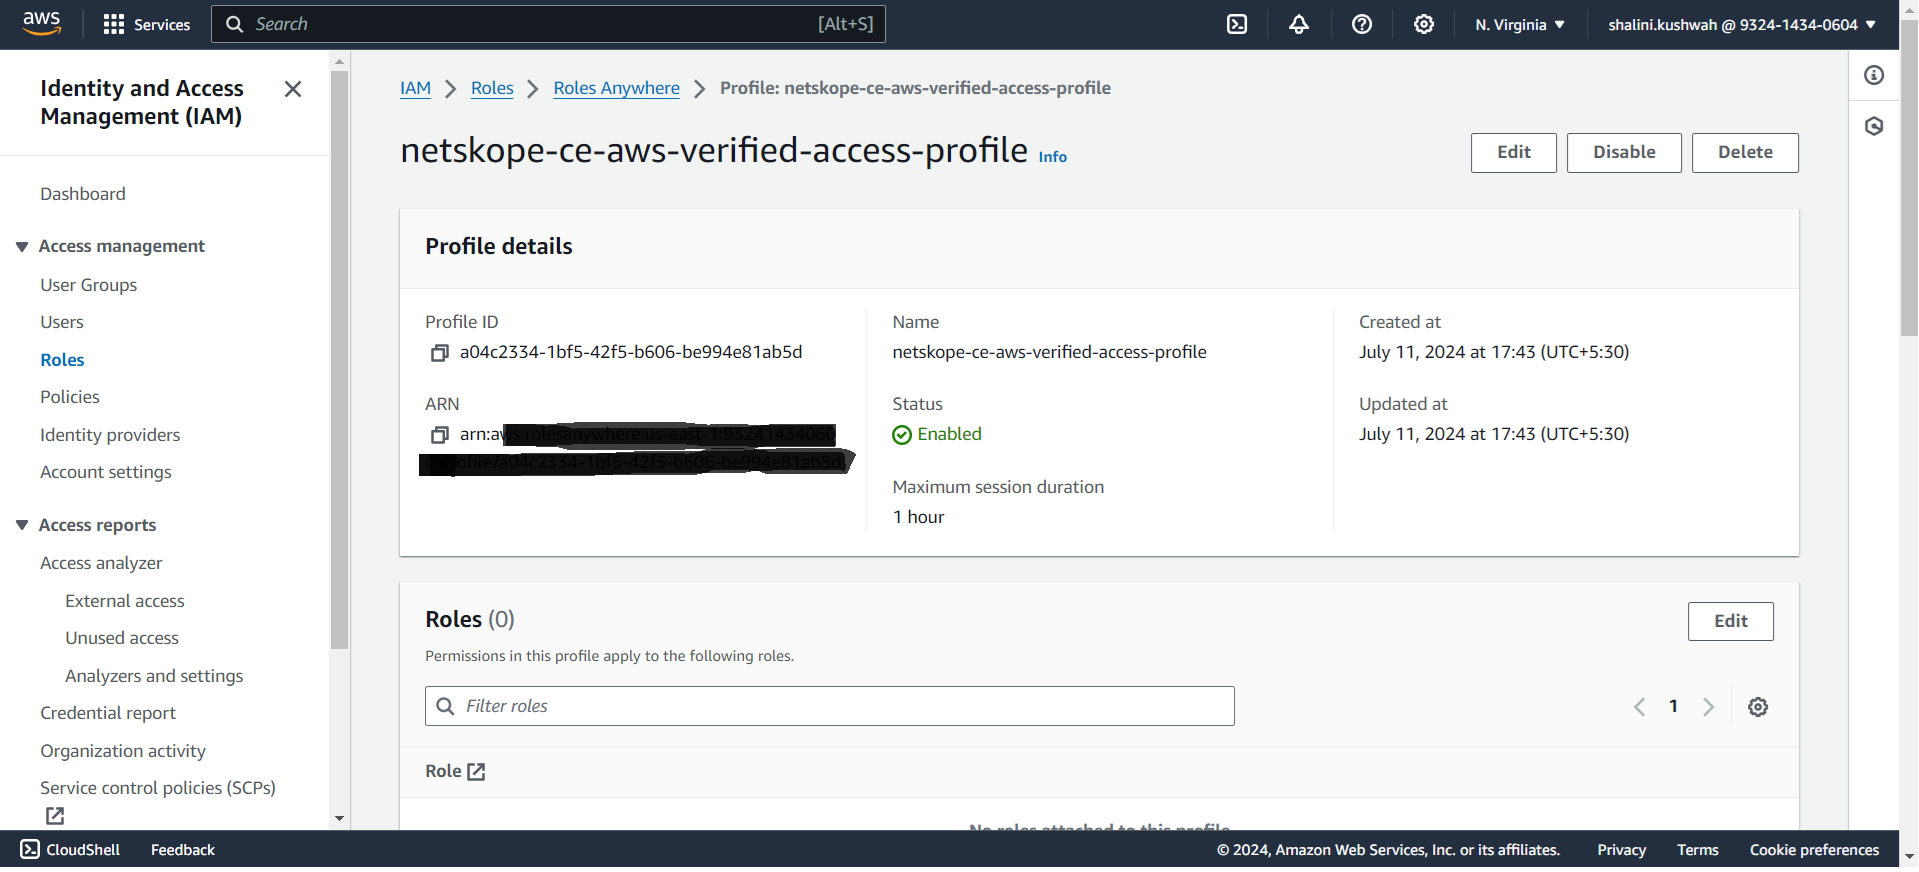
Task: Click the Filter roles search field
Action: [x=829, y=707]
